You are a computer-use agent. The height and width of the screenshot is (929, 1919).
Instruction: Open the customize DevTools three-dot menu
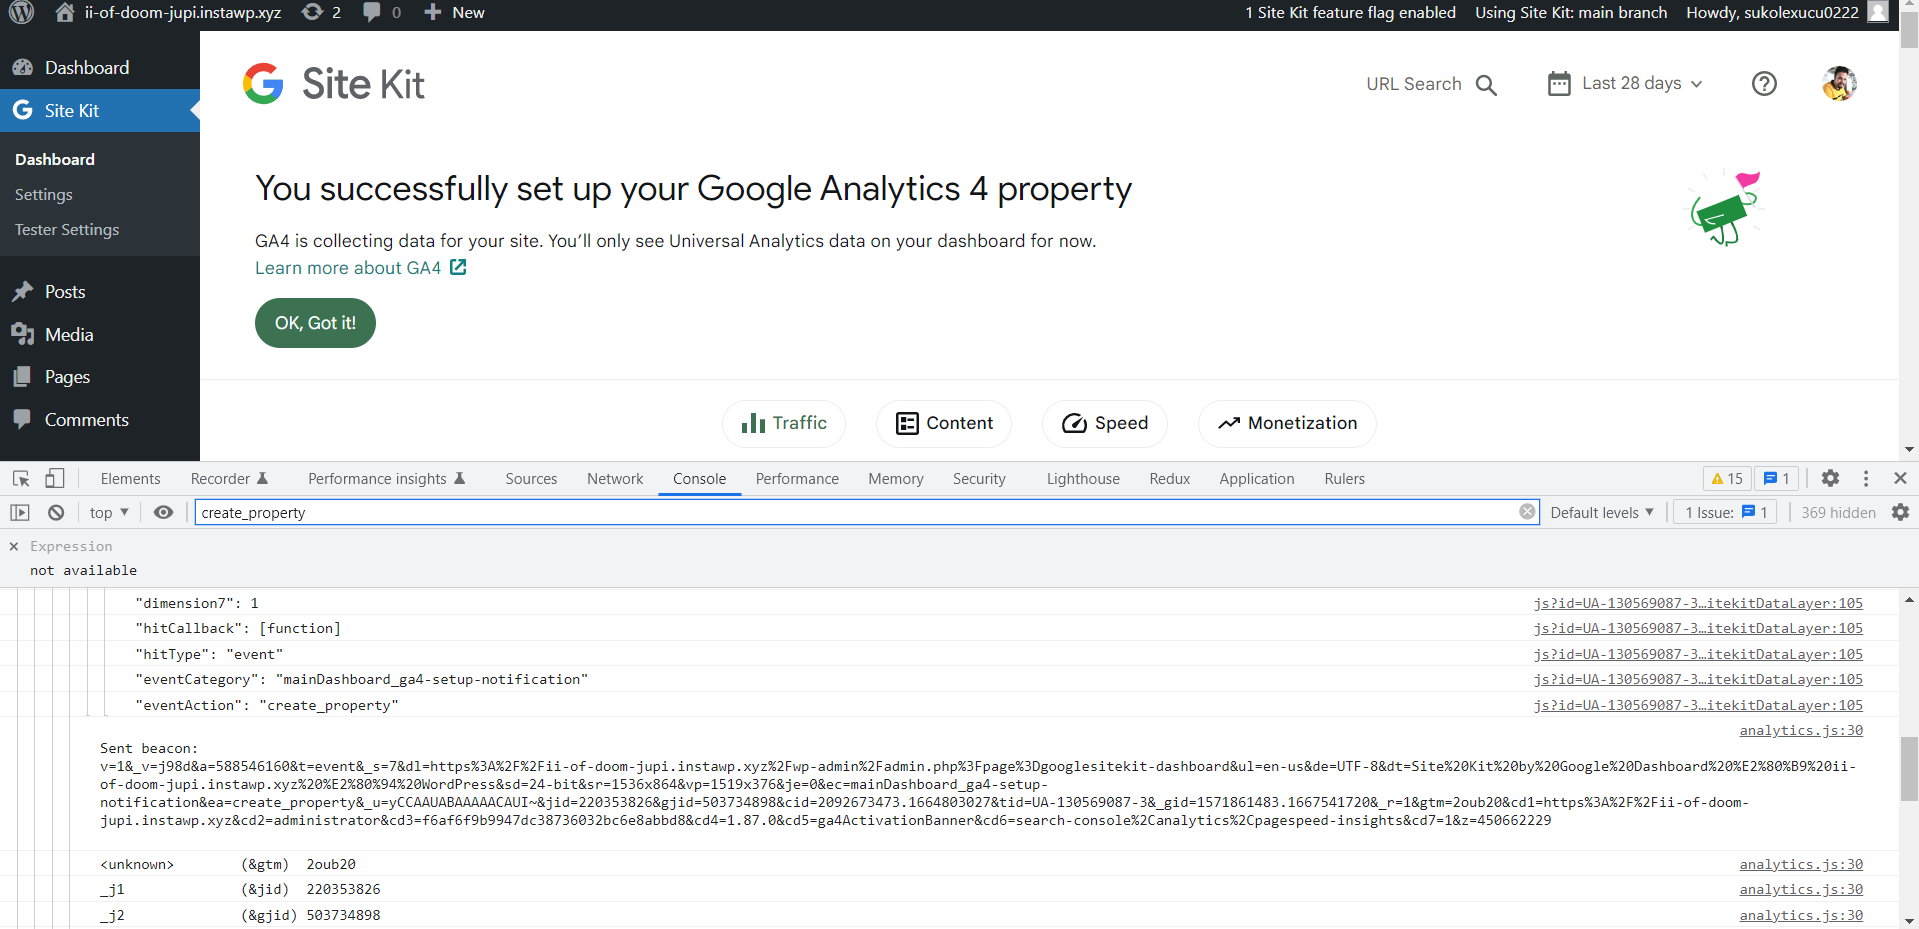coord(1865,478)
